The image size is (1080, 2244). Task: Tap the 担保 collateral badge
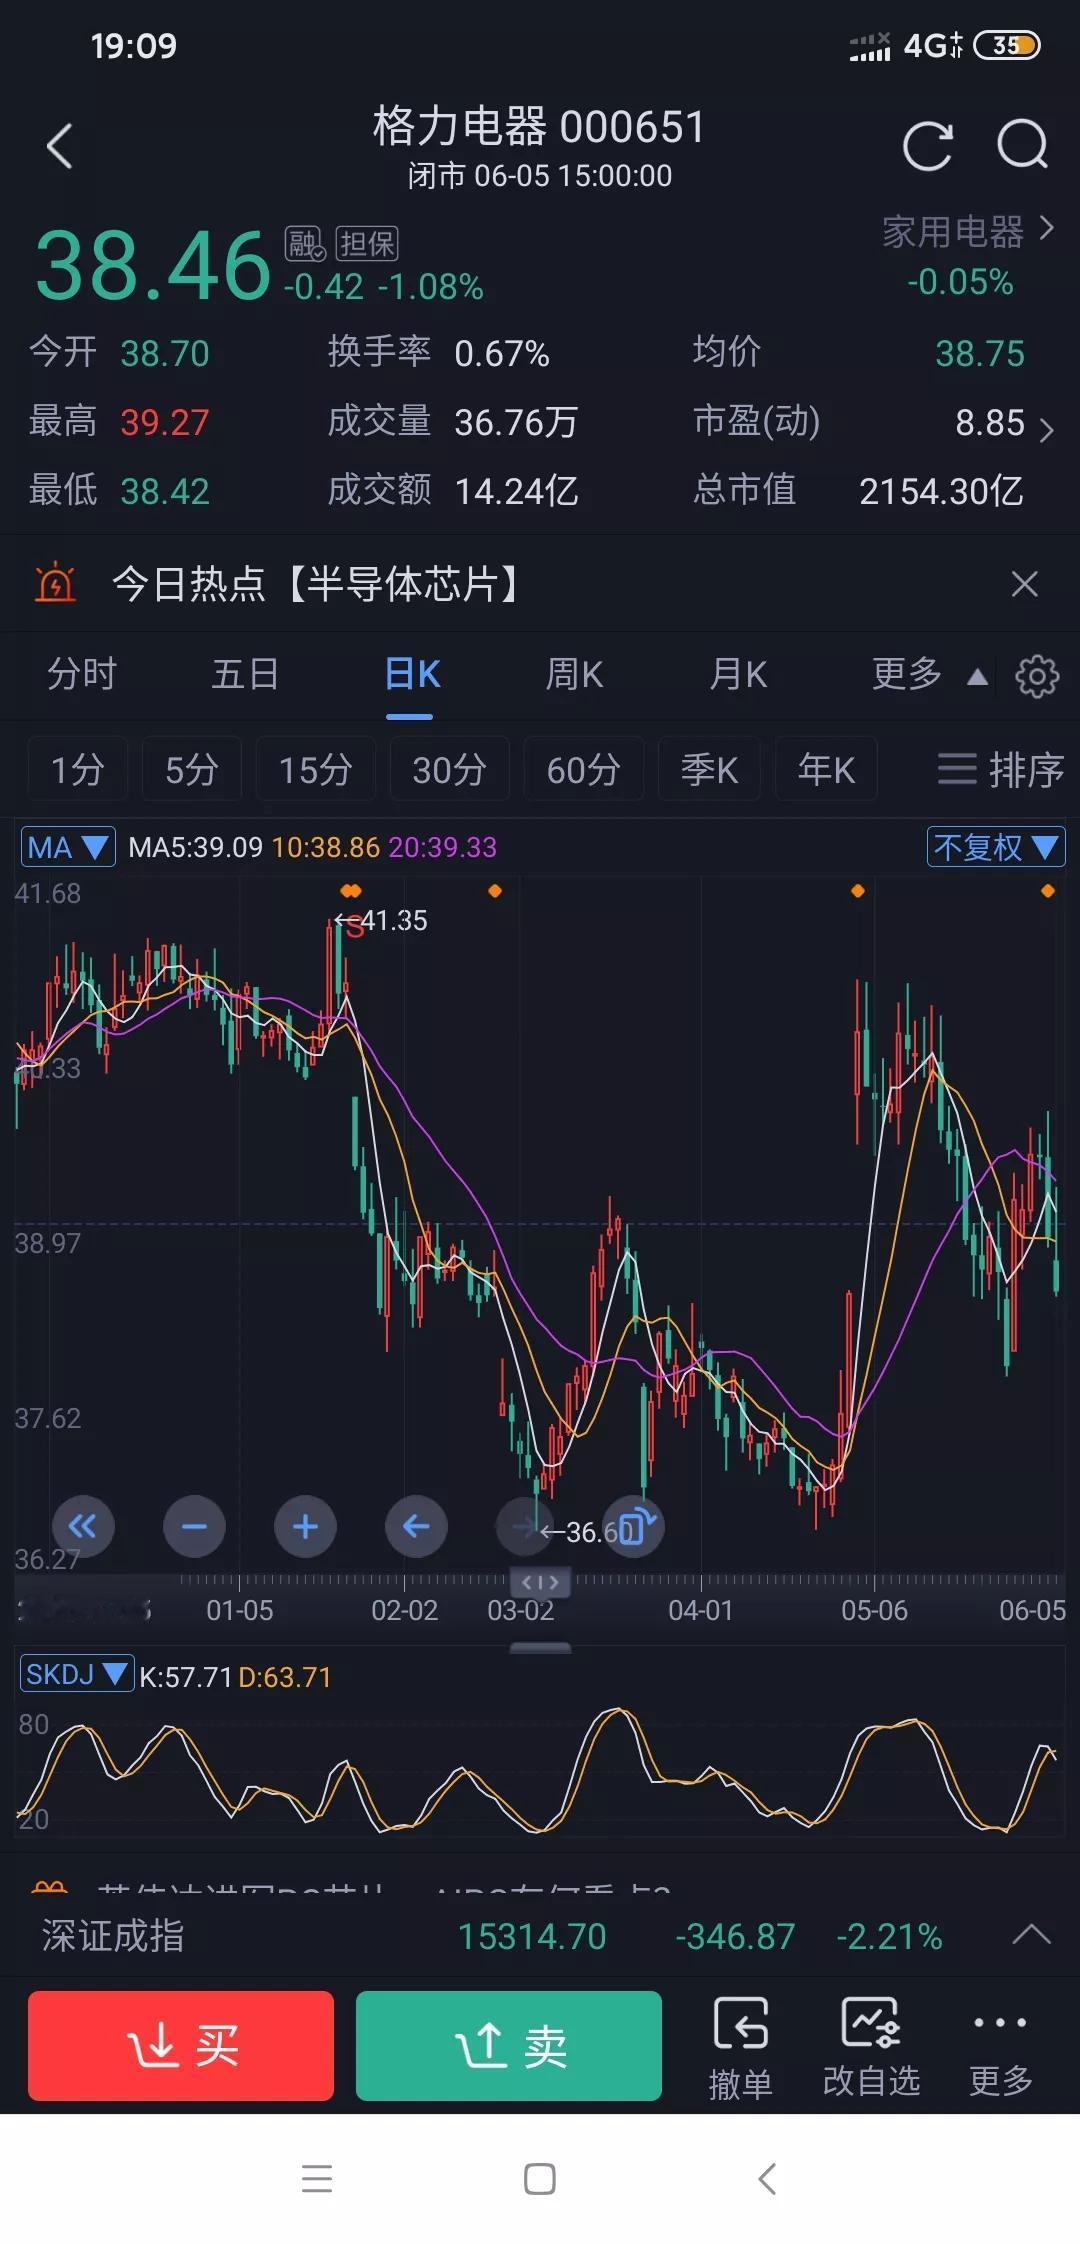click(367, 243)
